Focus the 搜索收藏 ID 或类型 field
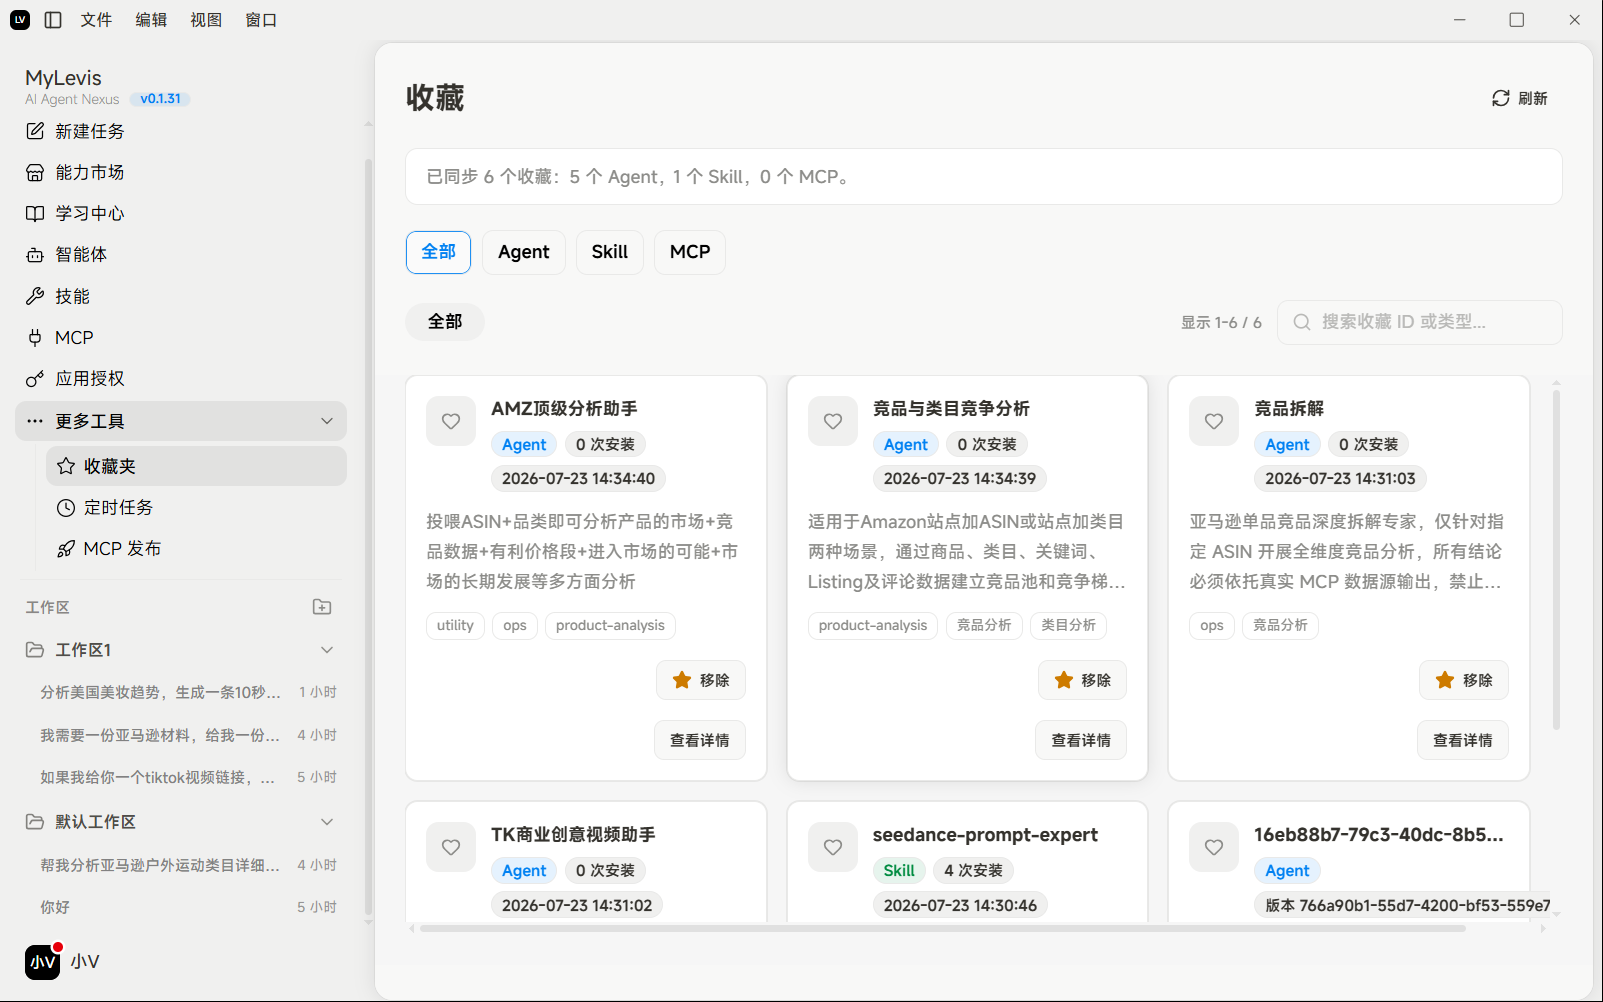1603x1002 pixels. [x=1420, y=322]
